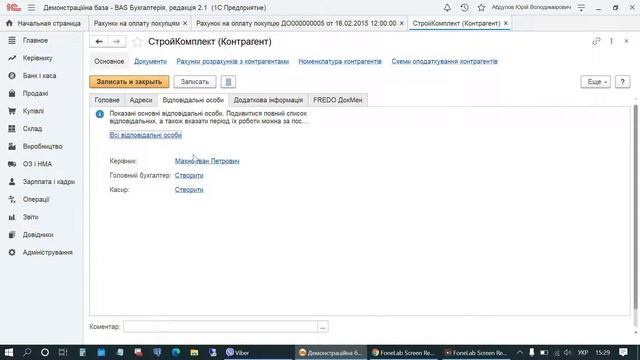Open Windows notification center icon

(623, 352)
